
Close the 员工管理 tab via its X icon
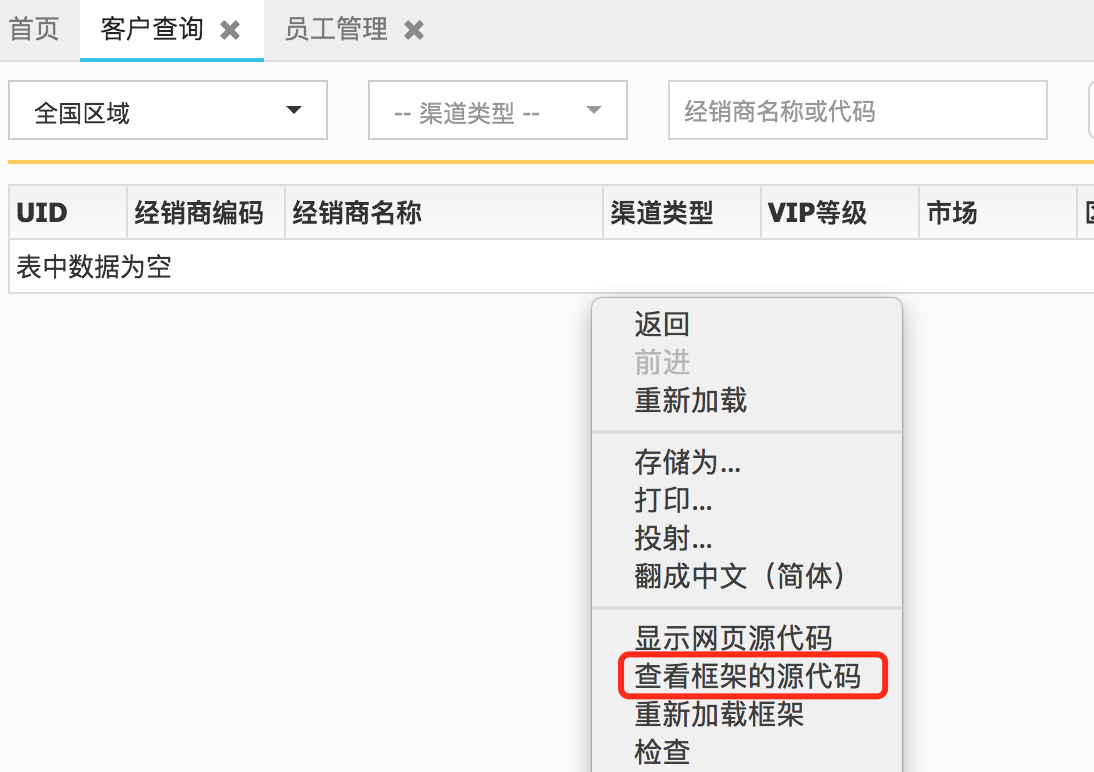point(413,30)
